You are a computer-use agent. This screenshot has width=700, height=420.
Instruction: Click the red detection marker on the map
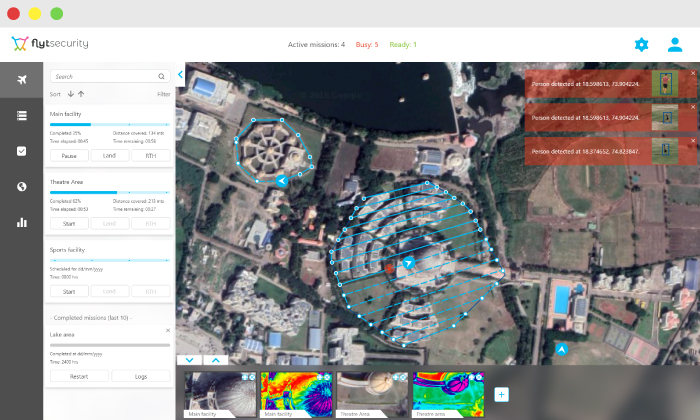click(389, 268)
